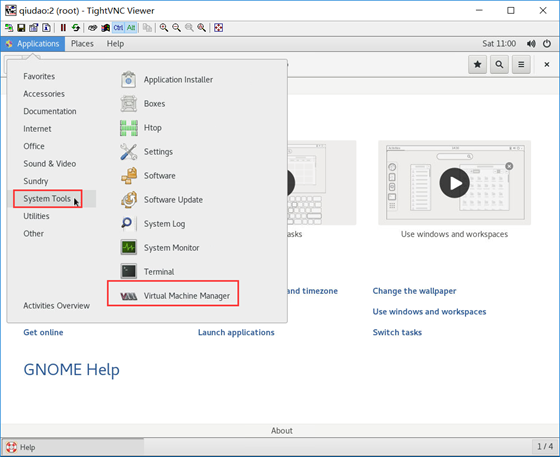Screen dimensions: 560x457
Task: Click the Zoom Out magnifier icon
Action: tap(176, 28)
